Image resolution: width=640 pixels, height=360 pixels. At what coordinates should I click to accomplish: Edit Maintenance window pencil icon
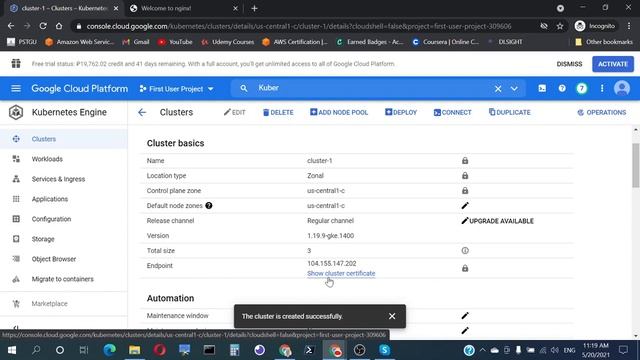(x=465, y=316)
